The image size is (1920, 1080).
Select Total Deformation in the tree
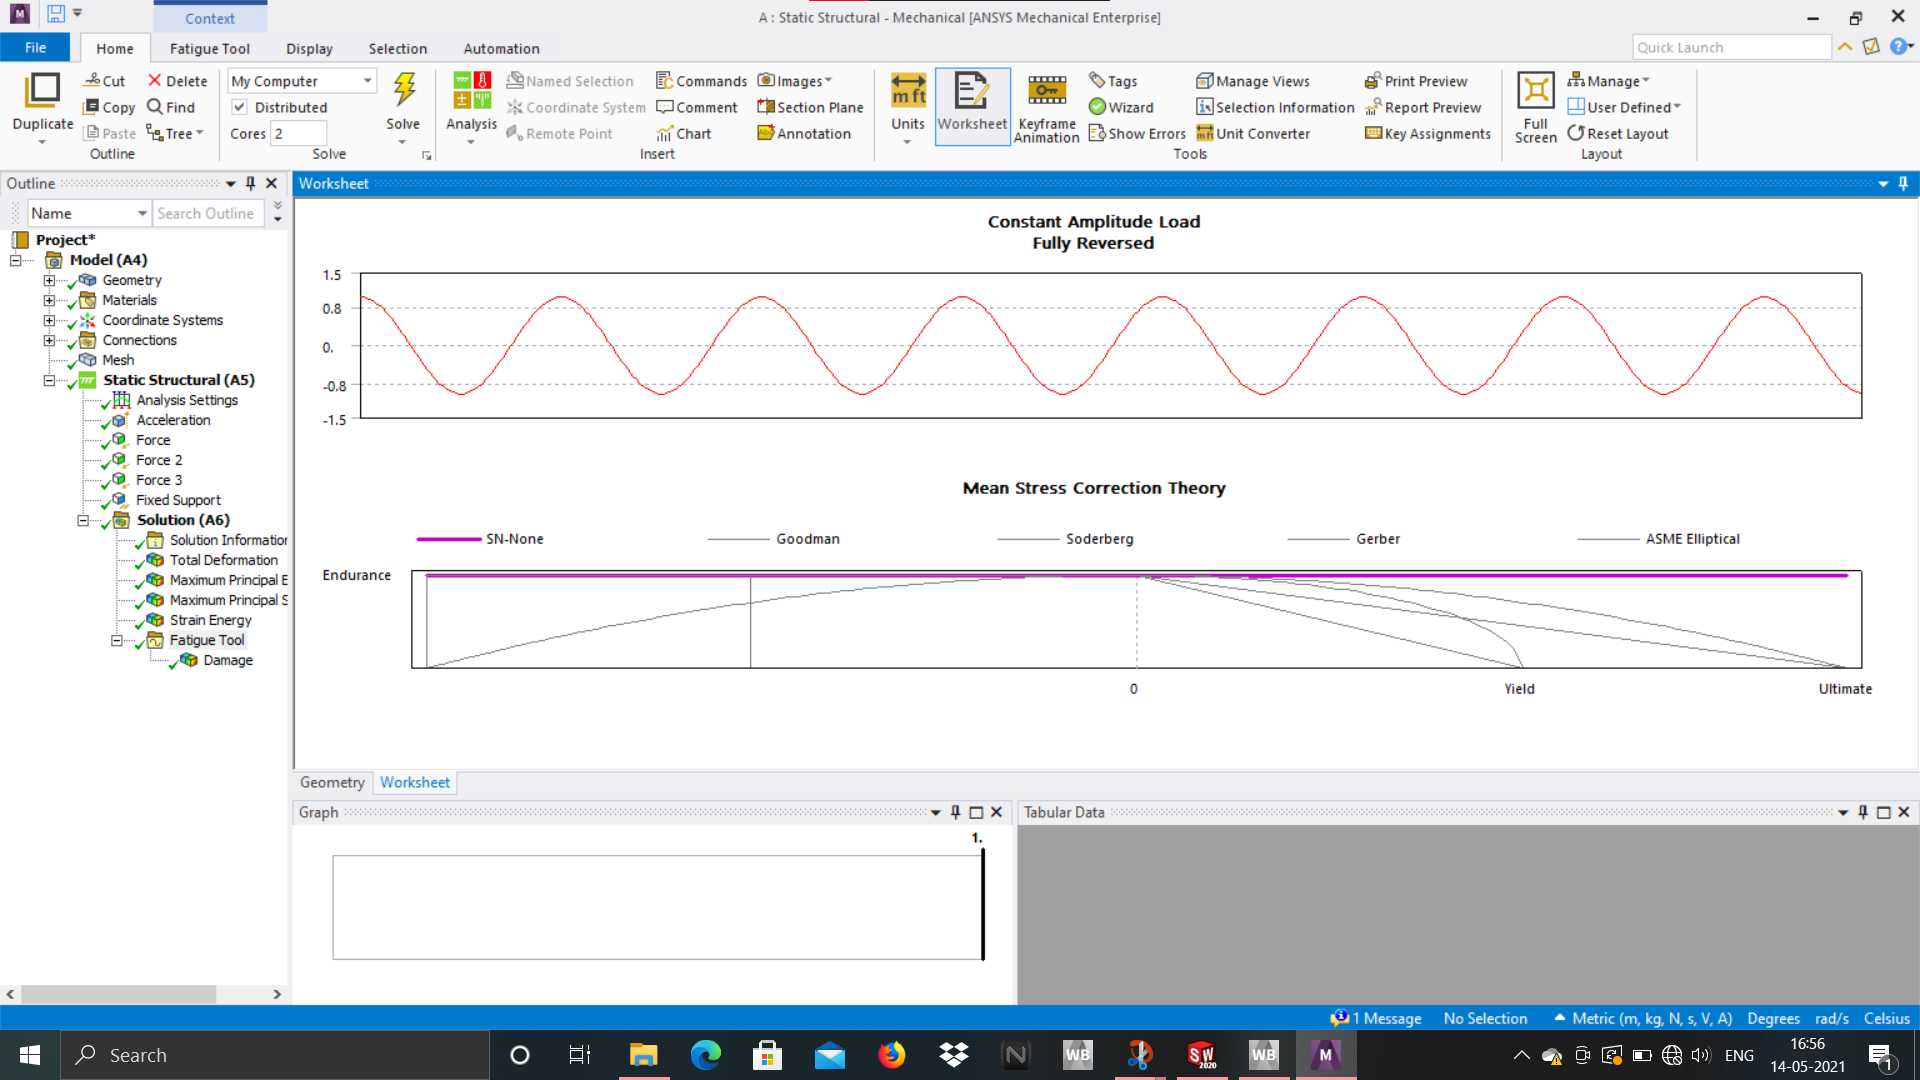pyautogui.click(x=224, y=560)
